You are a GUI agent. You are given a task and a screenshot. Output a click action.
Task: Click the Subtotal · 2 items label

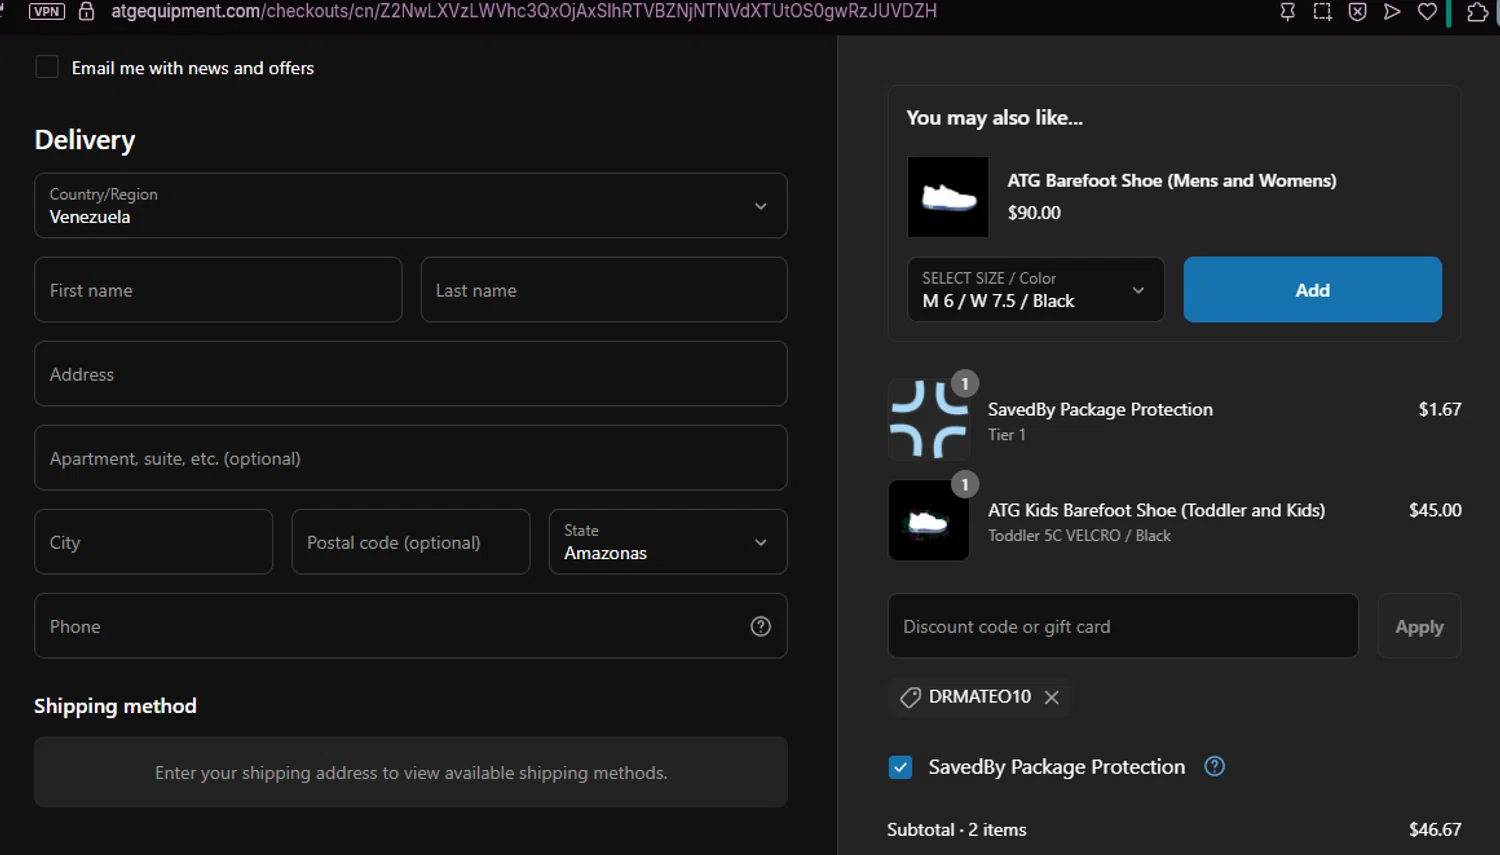coord(956,830)
